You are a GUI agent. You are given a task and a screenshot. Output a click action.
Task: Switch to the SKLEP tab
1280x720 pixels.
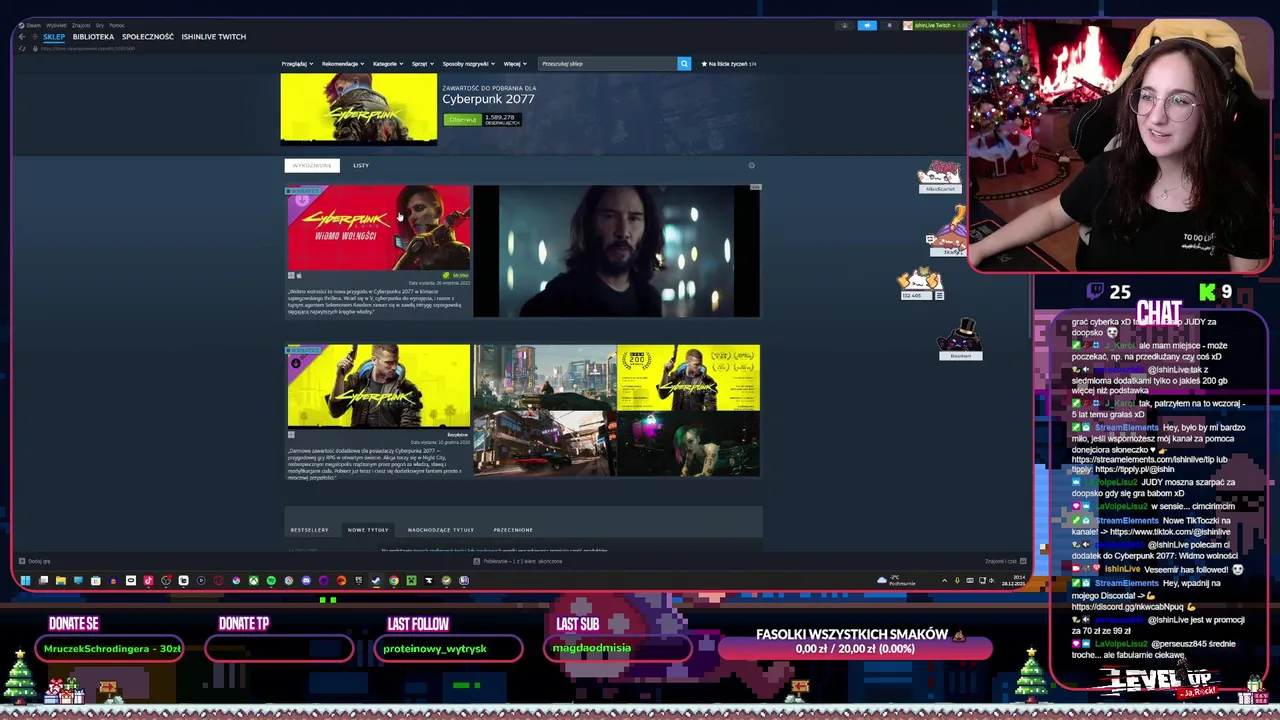click(54, 37)
